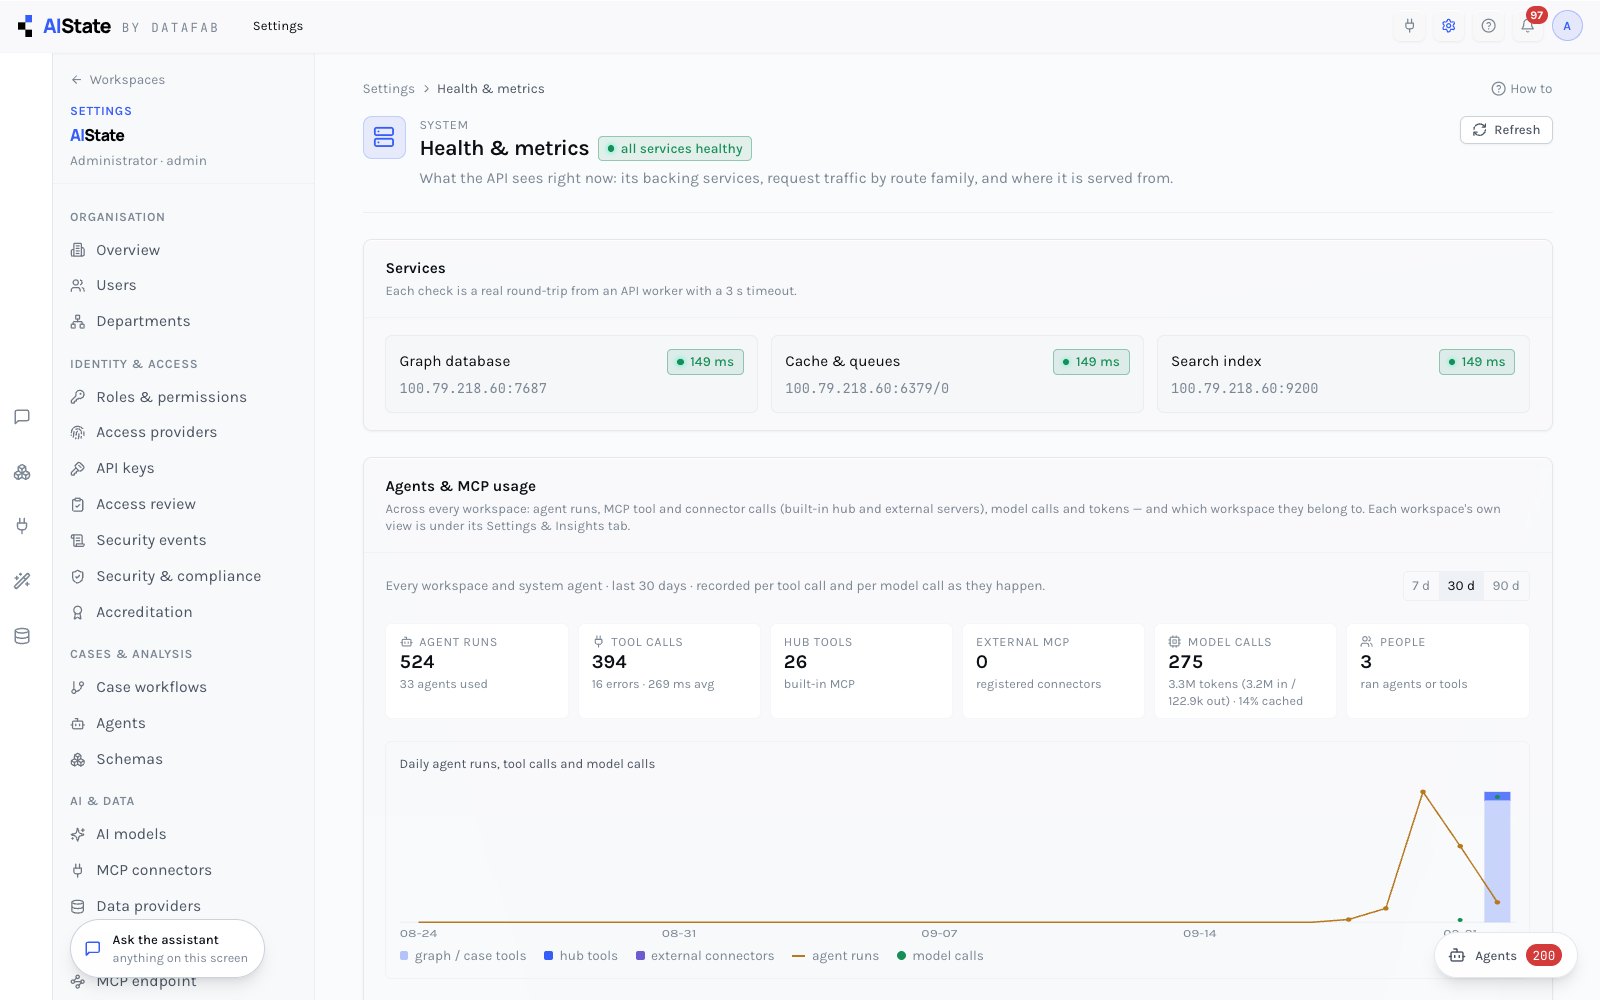
Task: Click Settings breadcrumb link
Action: [x=388, y=89]
